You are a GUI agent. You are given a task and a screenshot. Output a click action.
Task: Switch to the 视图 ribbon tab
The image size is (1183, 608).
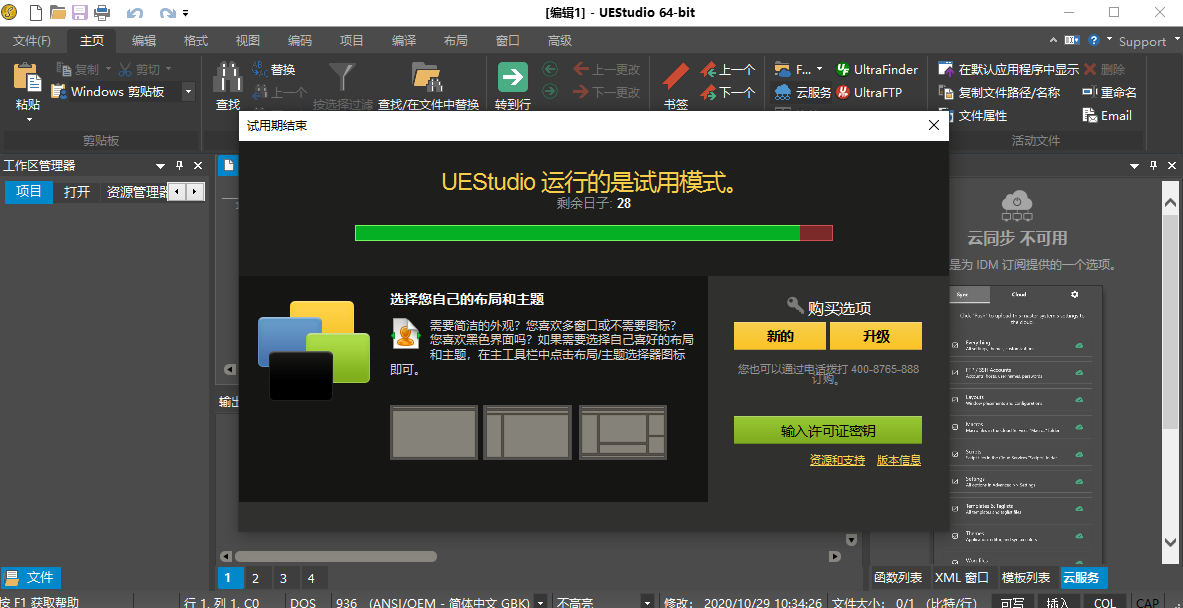(x=247, y=41)
